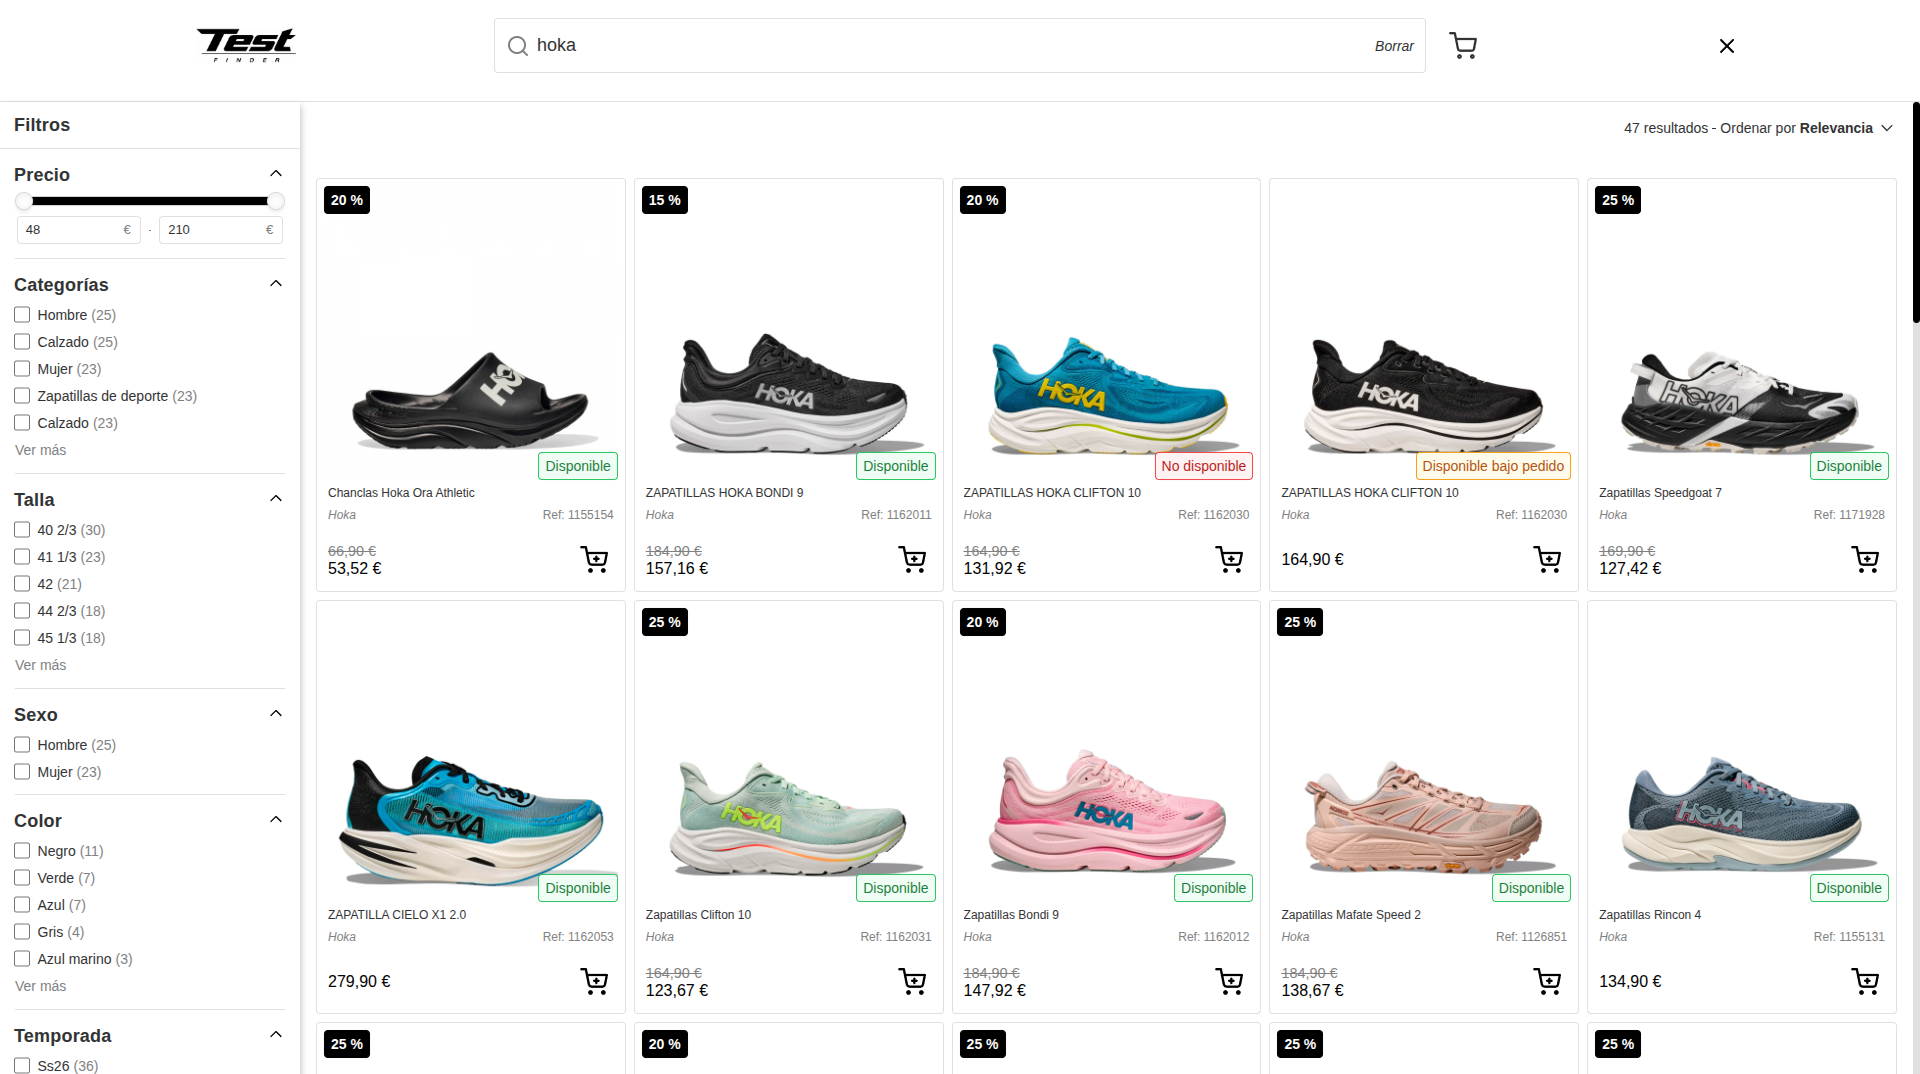Image resolution: width=1920 pixels, height=1074 pixels.
Task: Grab the maximum price slider handle
Action: point(276,201)
